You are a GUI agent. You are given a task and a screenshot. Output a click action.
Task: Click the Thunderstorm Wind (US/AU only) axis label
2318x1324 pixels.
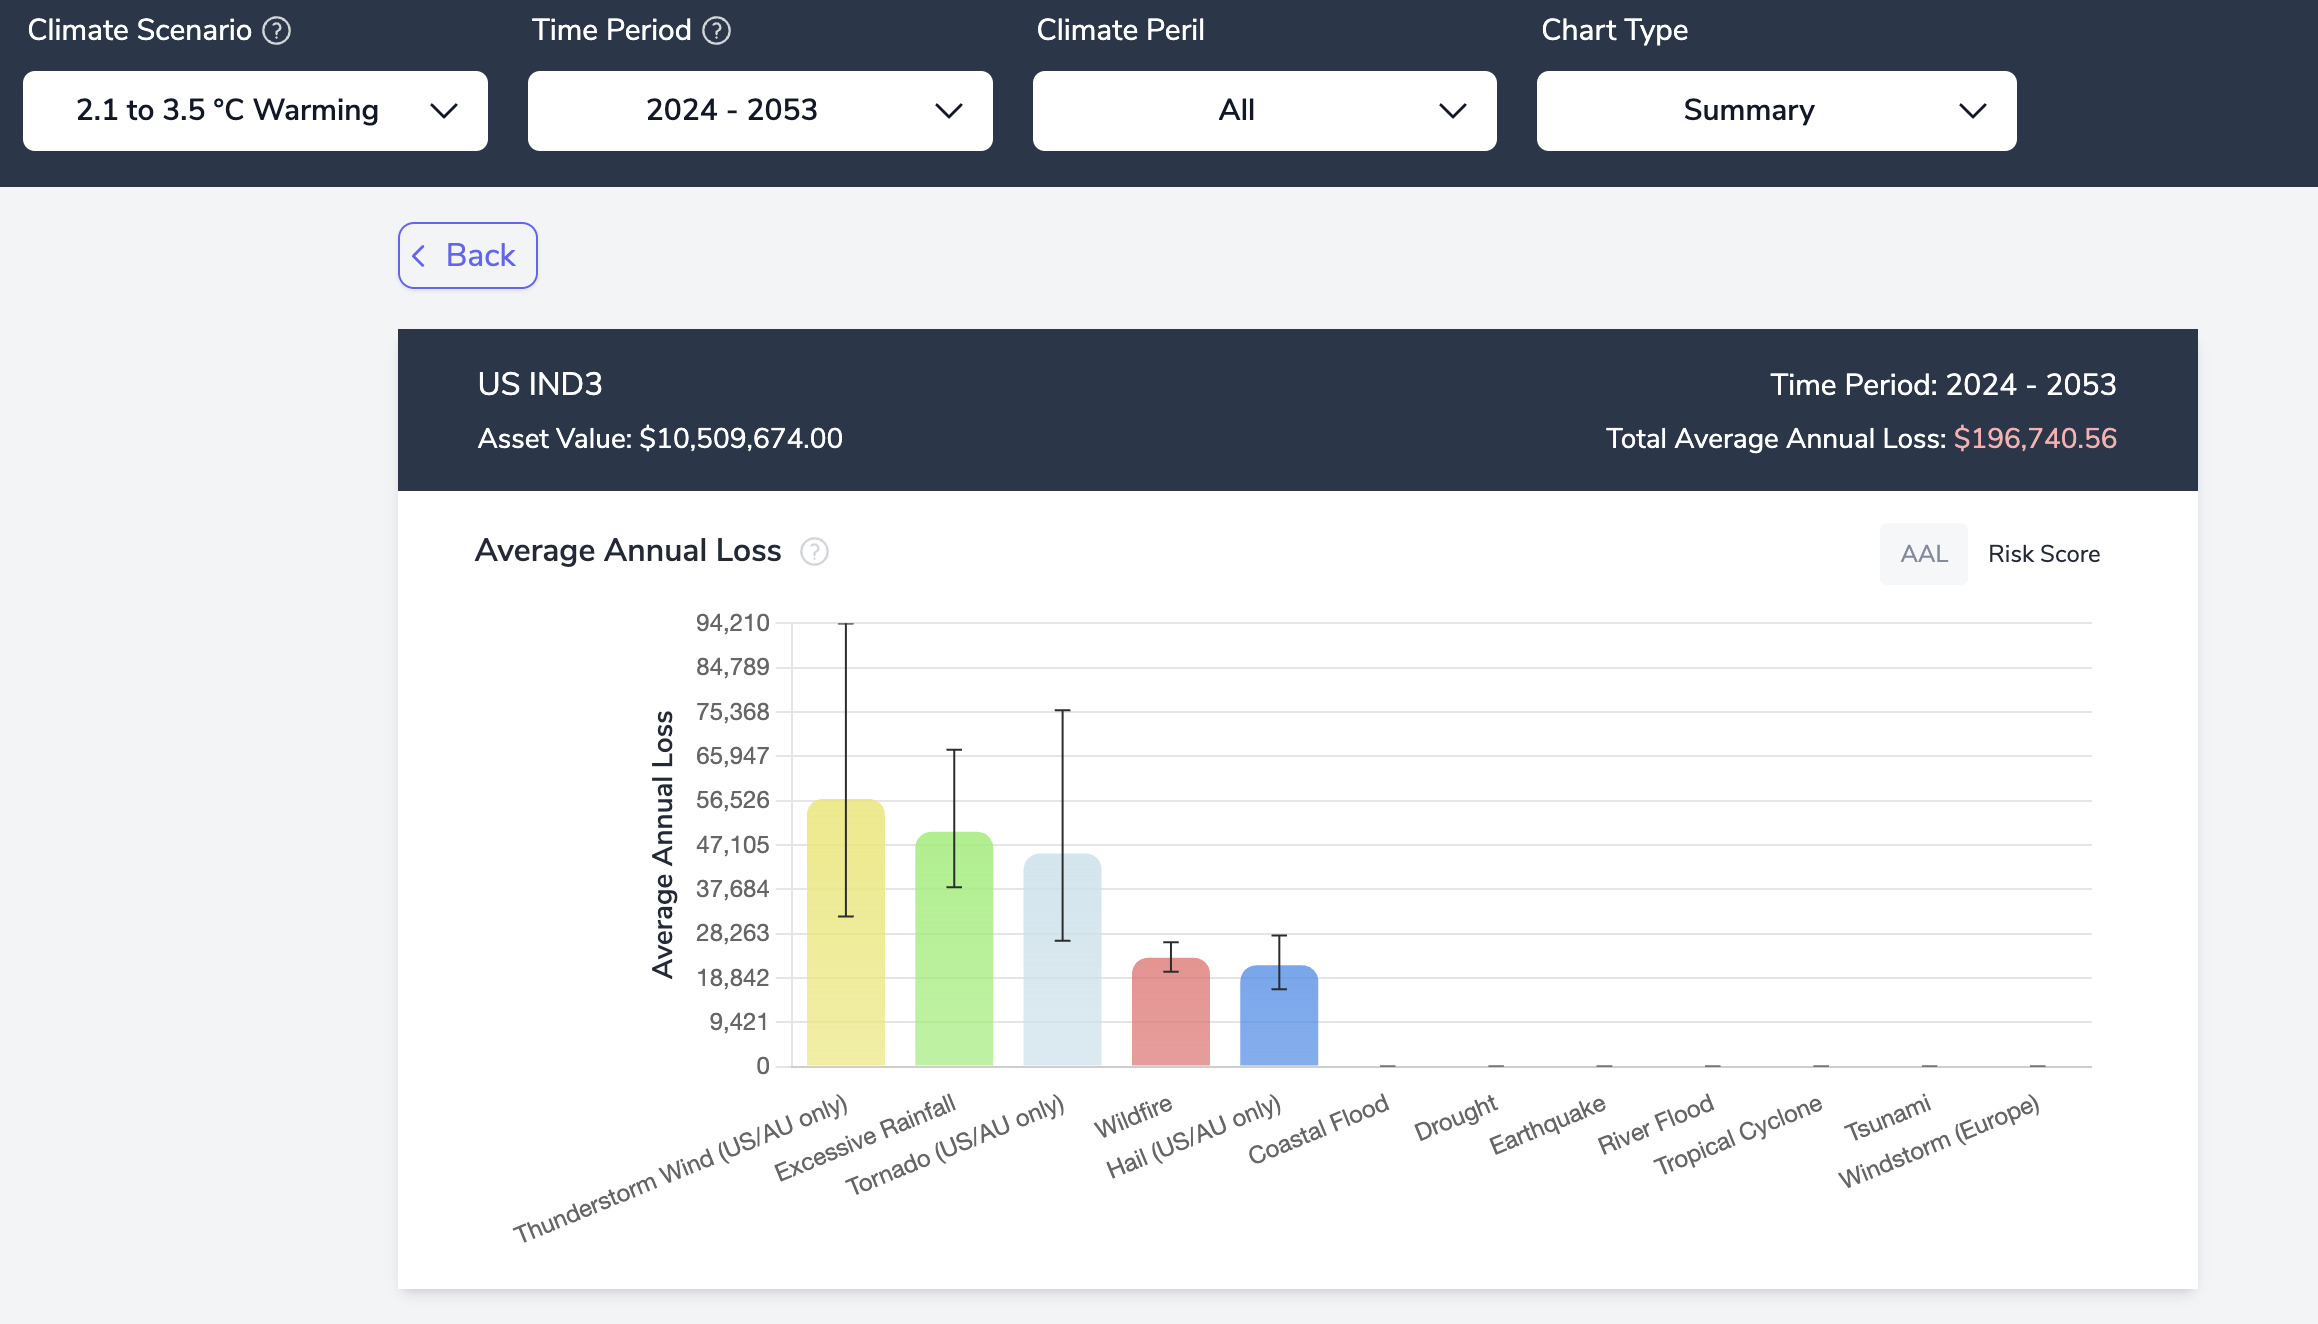[680, 1168]
